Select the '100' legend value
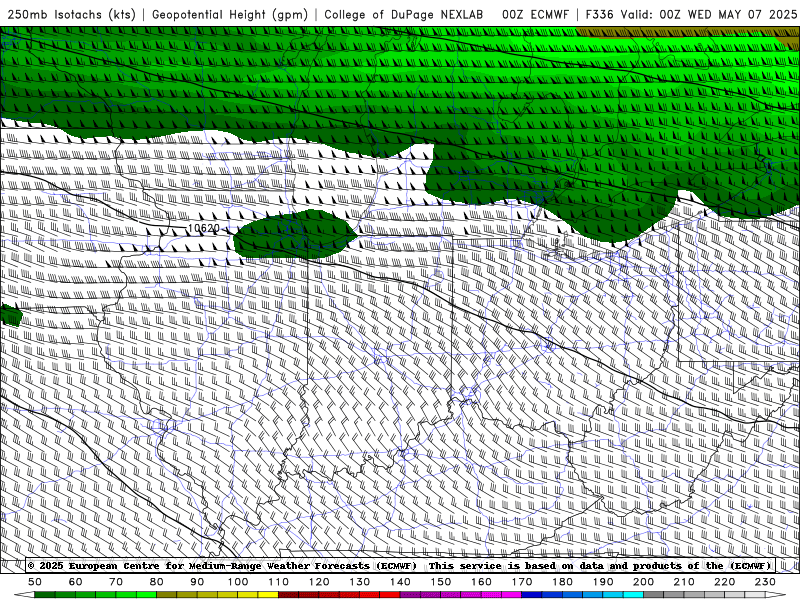 pyautogui.click(x=238, y=582)
